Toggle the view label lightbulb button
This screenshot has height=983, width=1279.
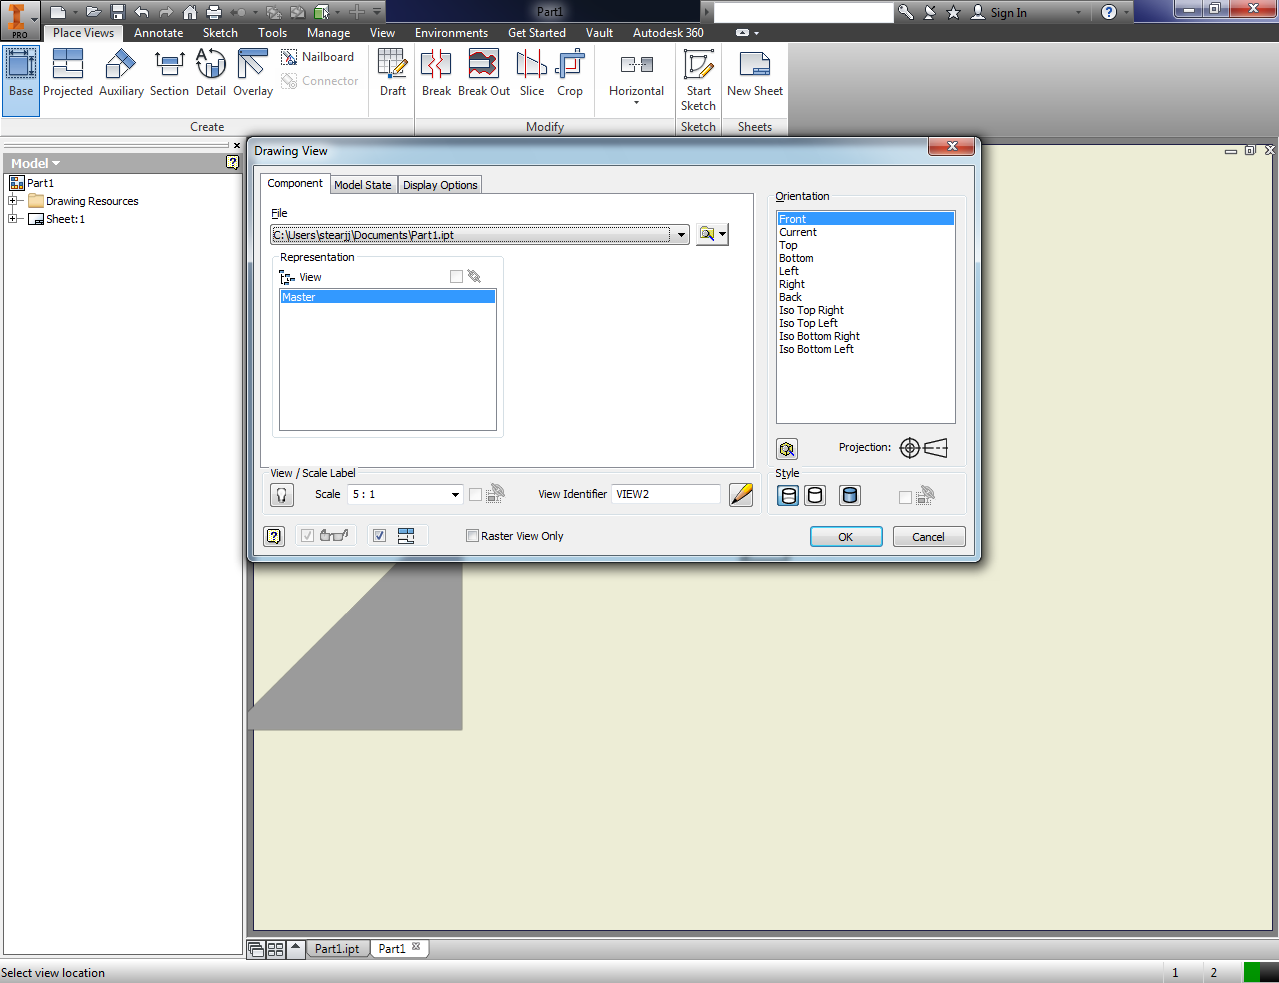pos(281,494)
